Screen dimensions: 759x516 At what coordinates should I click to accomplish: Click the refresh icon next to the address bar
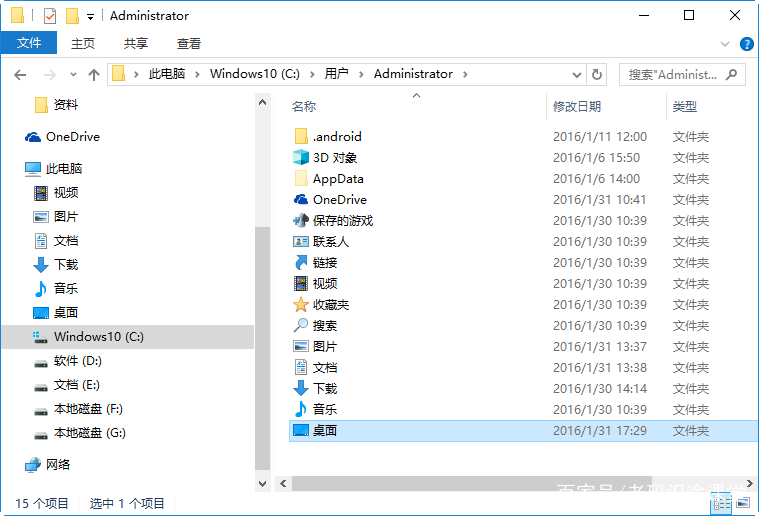pyautogui.click(x=597, y=75)
